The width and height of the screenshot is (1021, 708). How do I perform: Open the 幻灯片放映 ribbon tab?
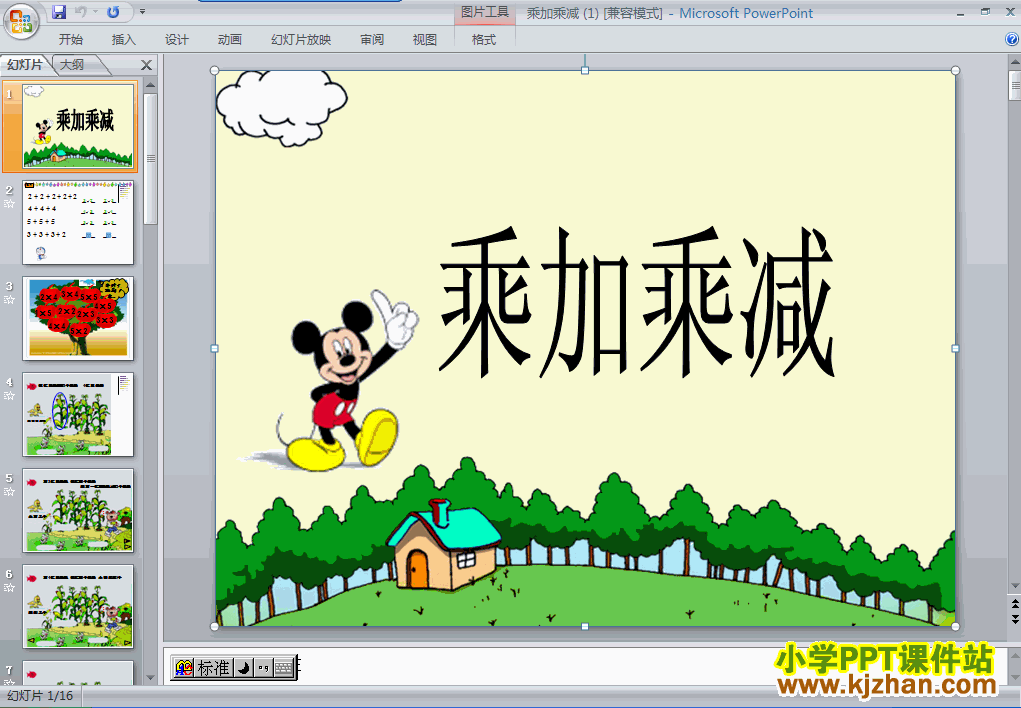(301, 40)
